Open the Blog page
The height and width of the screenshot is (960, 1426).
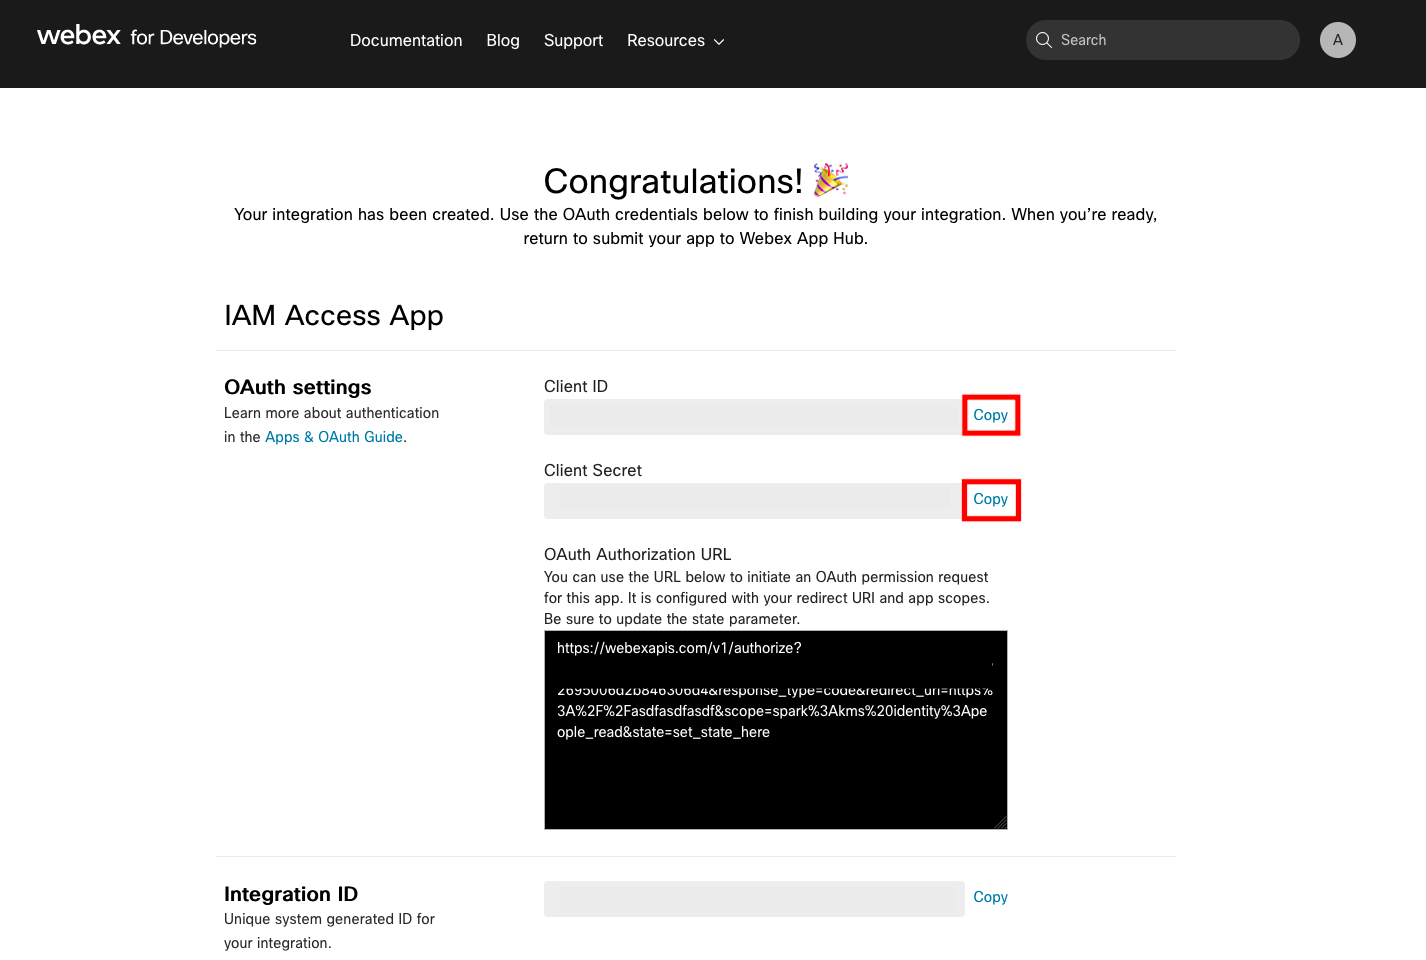(502, 40)
